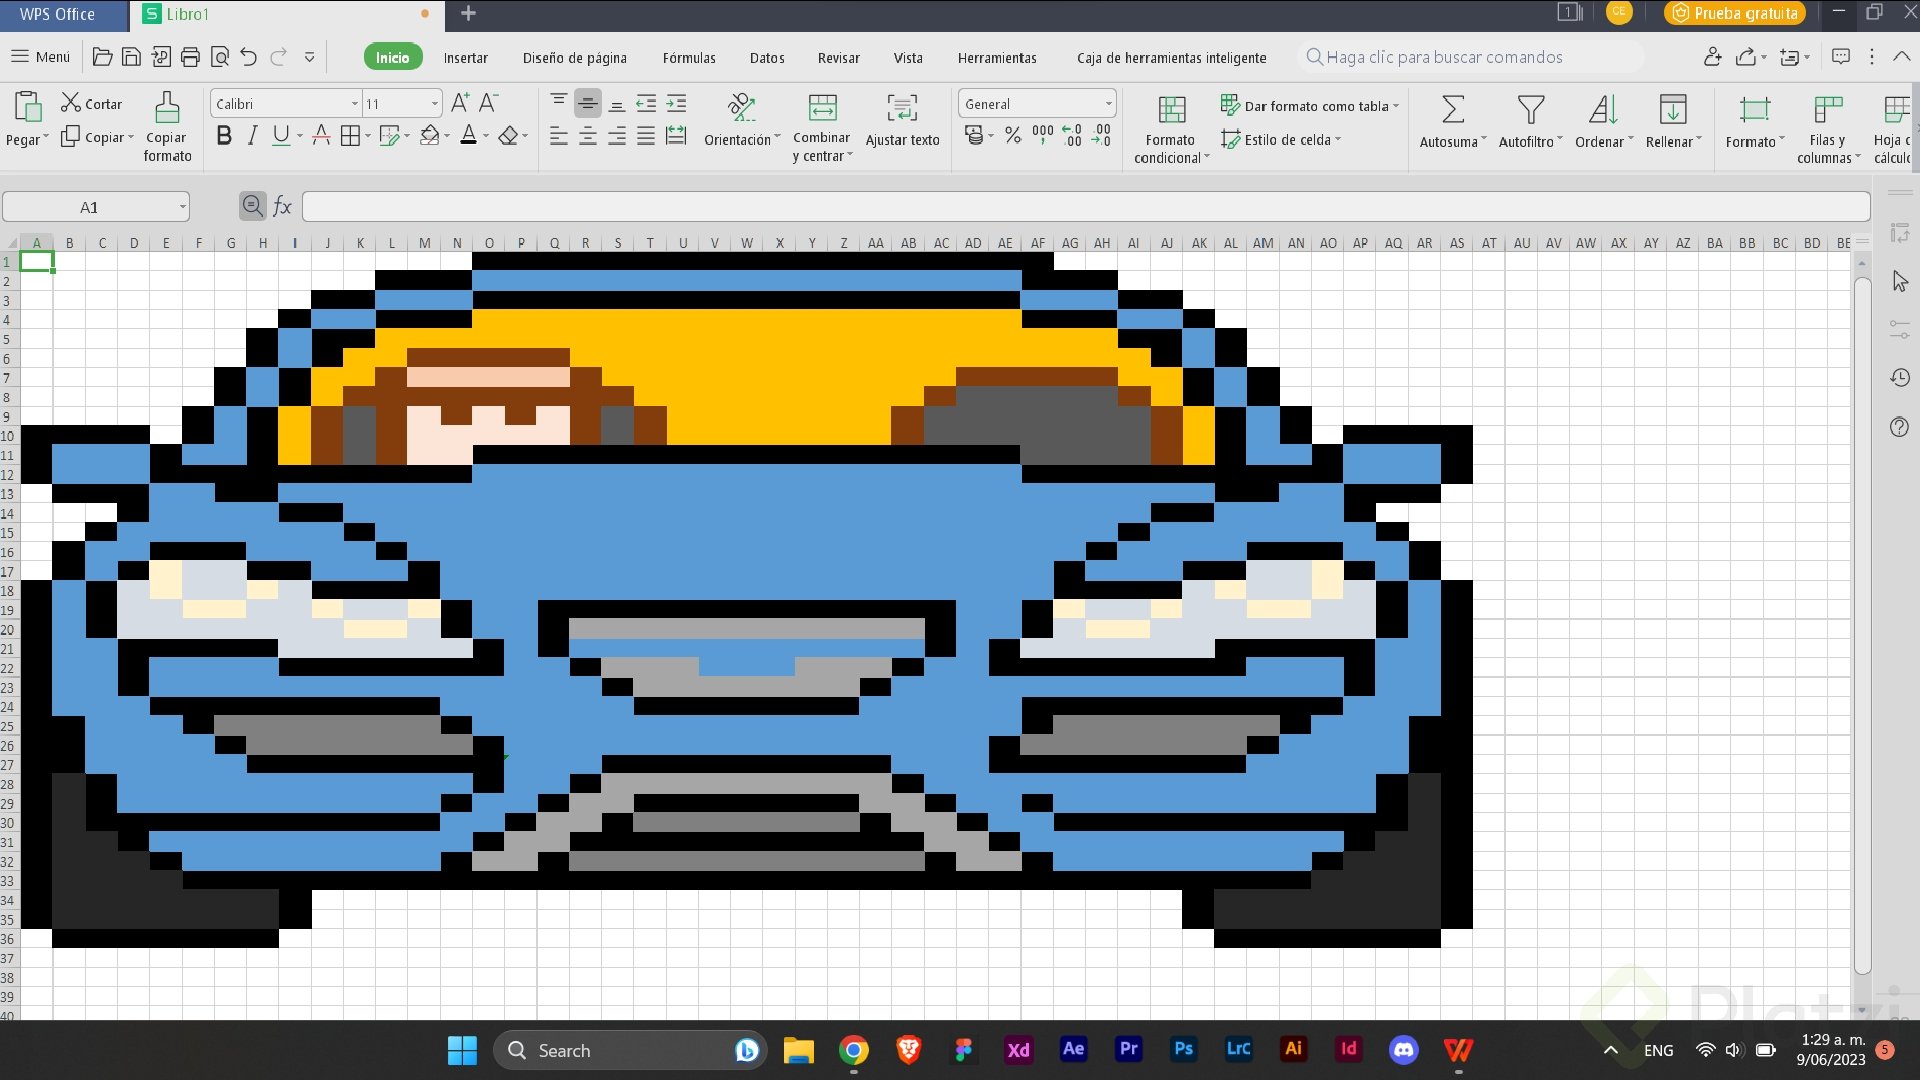This screenshot has width=1920, height=1080.
Task: Open Estilo de celda dropdown
Action: pos(1281,139)
